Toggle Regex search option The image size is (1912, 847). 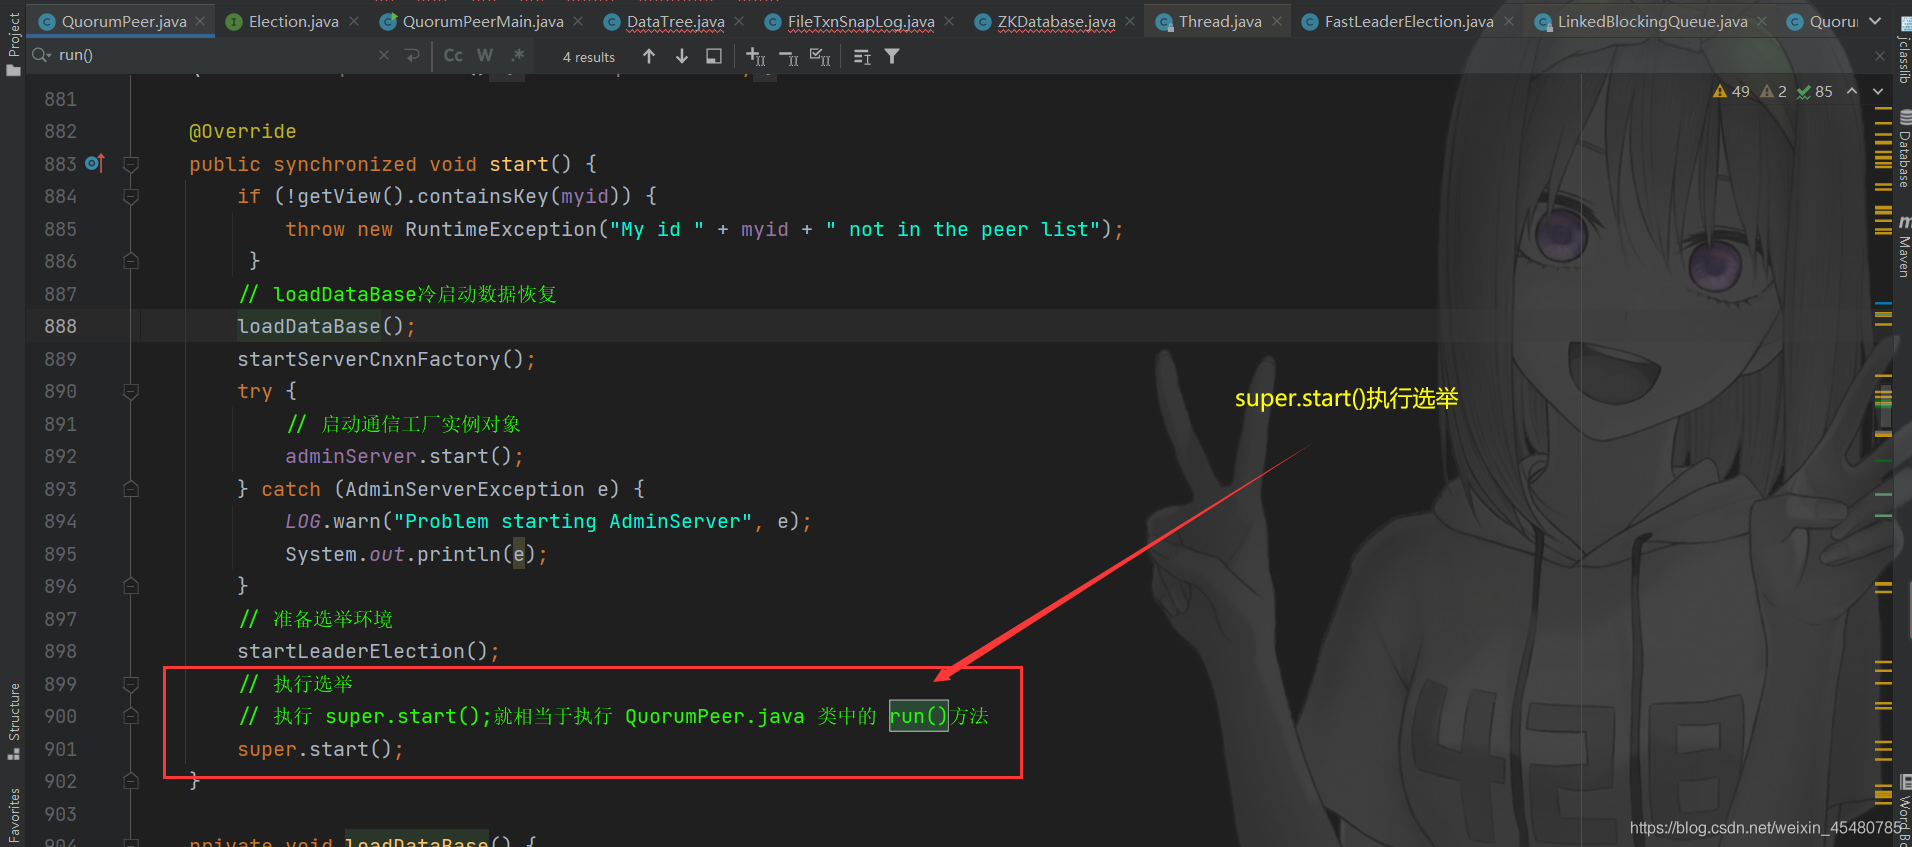pos(517,56)
